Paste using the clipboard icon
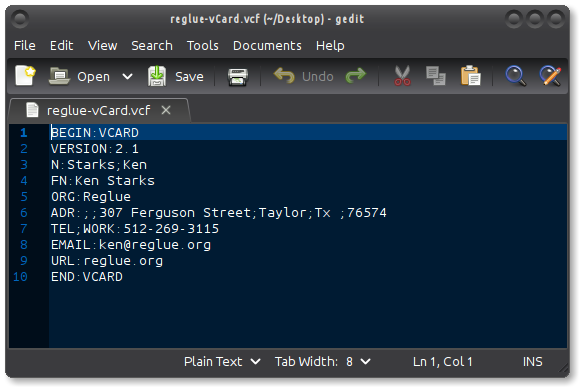579x387 pixels. point(470,76)
